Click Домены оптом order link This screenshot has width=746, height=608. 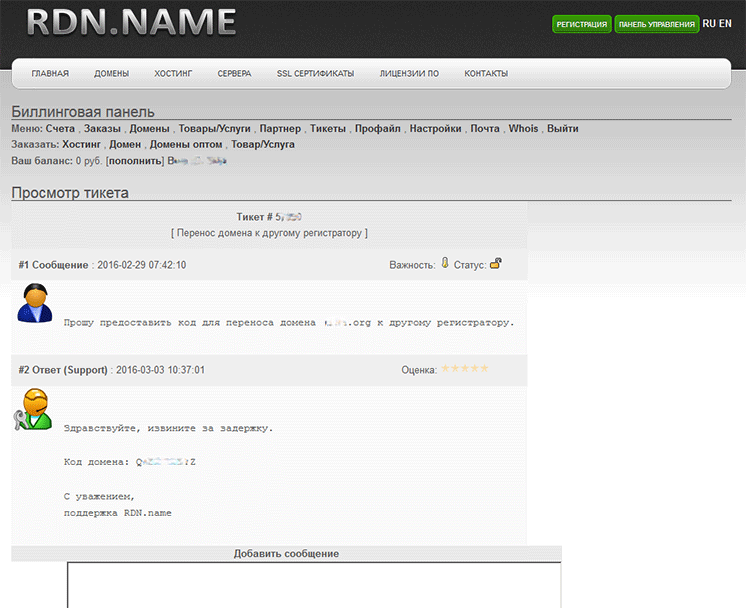coord(186,144)
